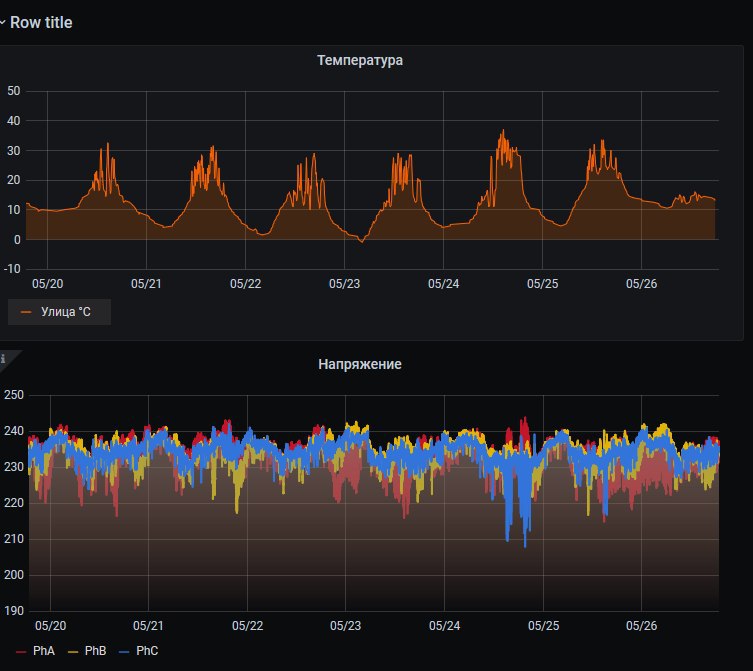Click the Row title heading
Viewport: 753px width, 671px height.
(41, 23)
